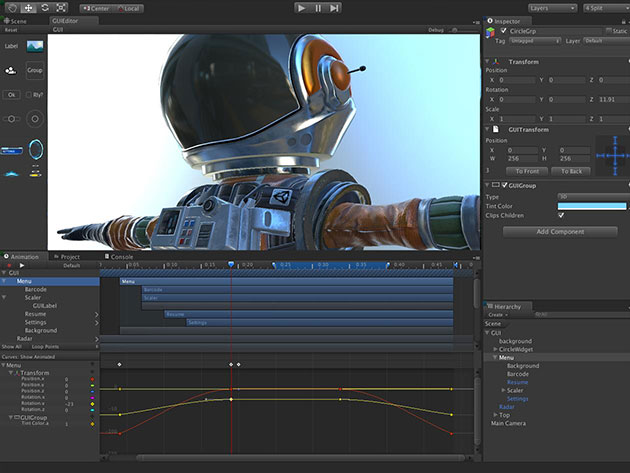Screen dimensions: 630x473
Task: Click the To Back button
Action: point(571,171)
